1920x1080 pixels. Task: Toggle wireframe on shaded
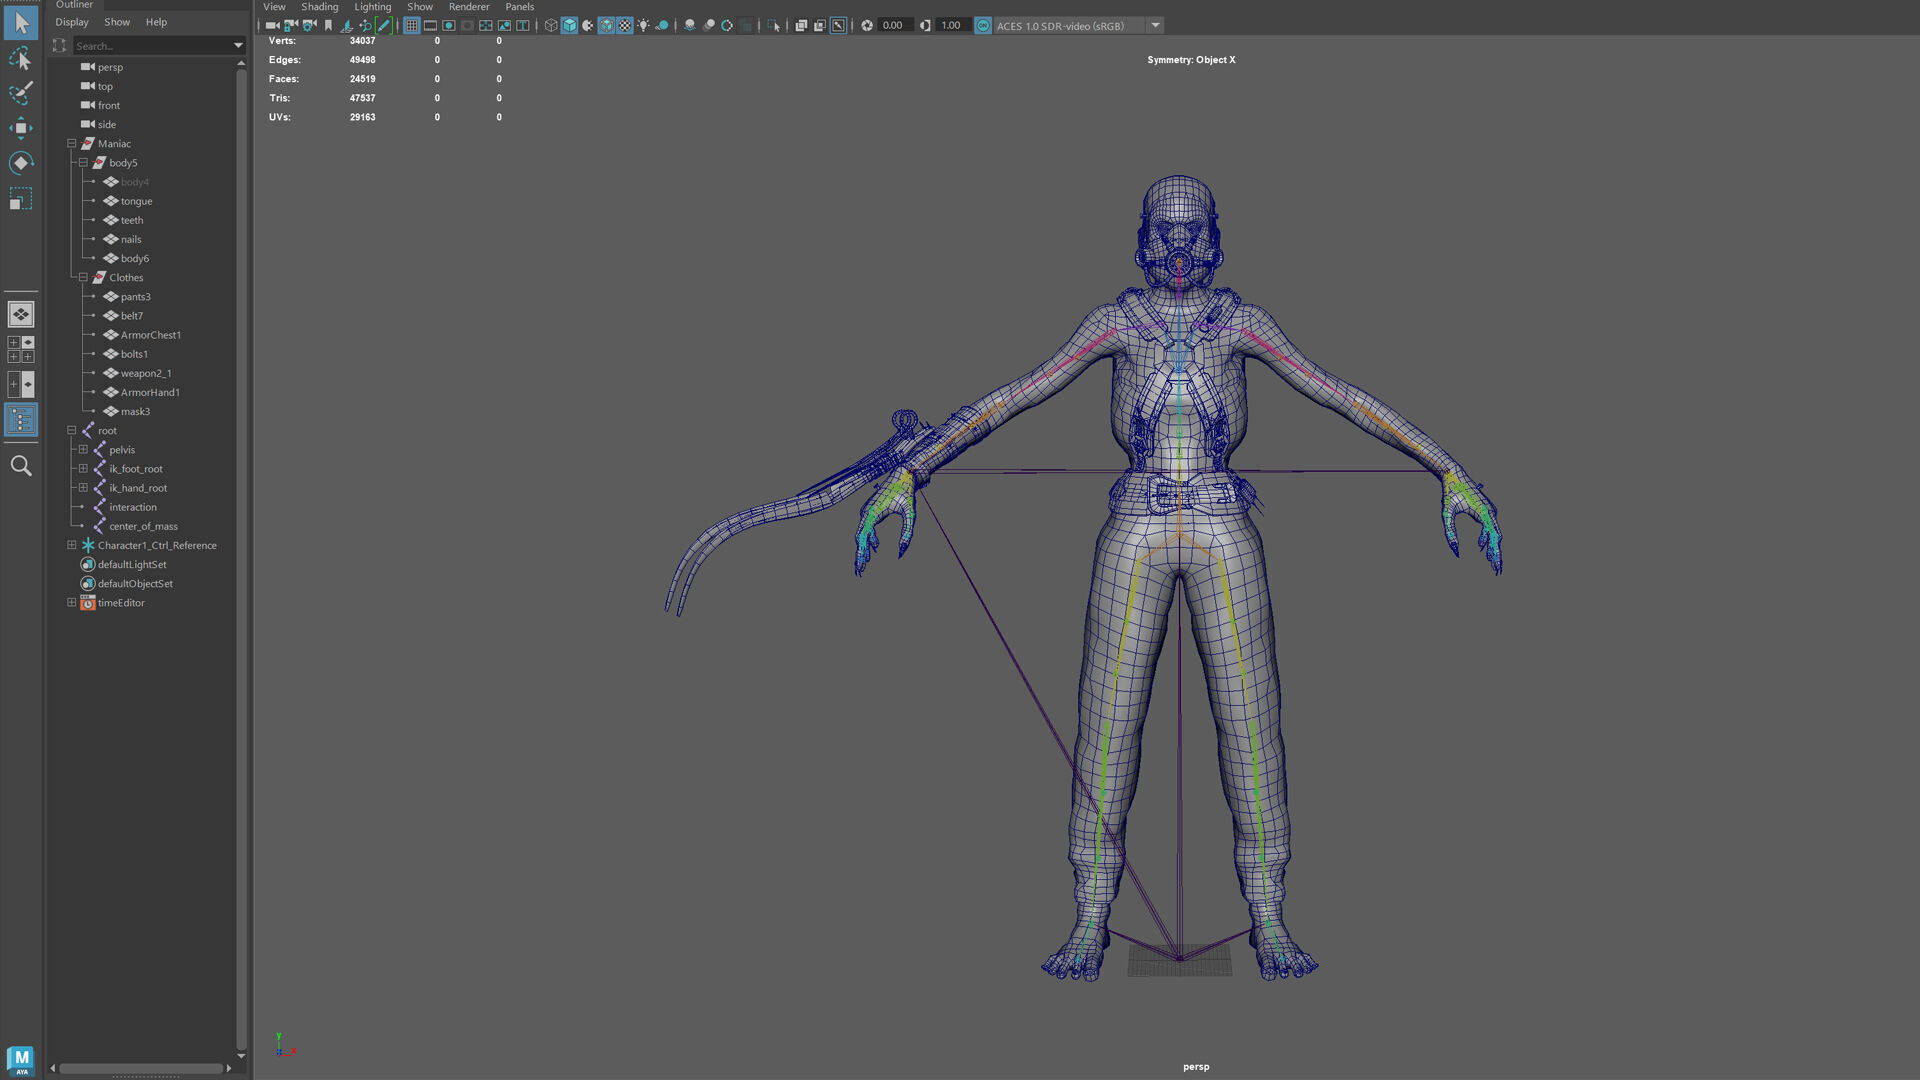coord(607,25)
